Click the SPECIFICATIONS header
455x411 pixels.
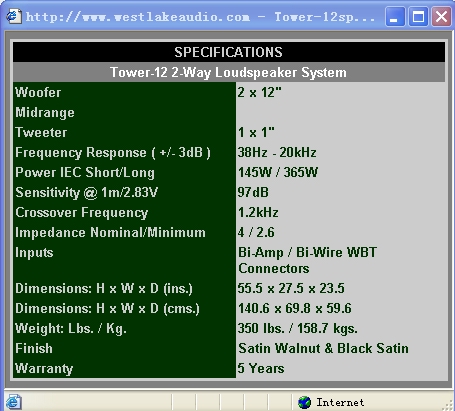click(229, 52)
